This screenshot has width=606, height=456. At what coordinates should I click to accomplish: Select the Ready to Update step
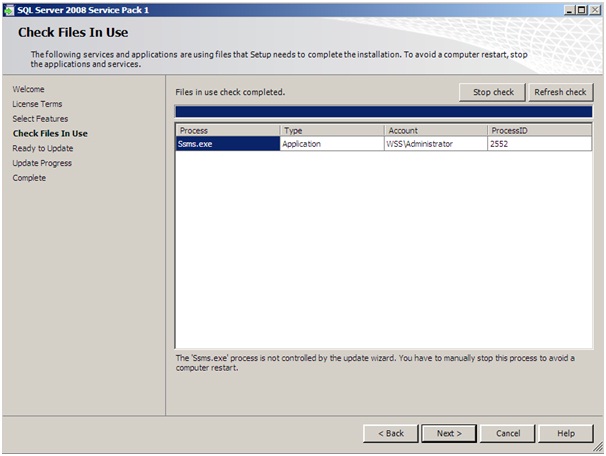coord(43,148)
